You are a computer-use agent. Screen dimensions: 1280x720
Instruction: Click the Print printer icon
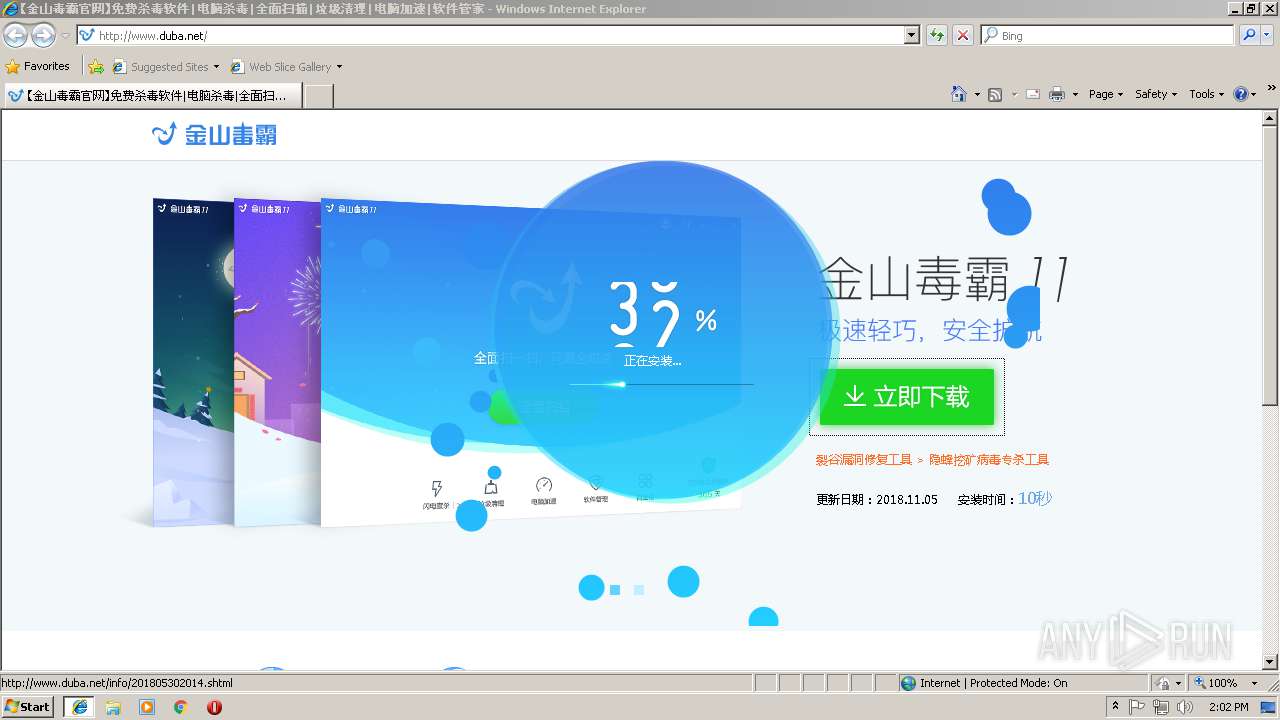(x=1057, y=94)
